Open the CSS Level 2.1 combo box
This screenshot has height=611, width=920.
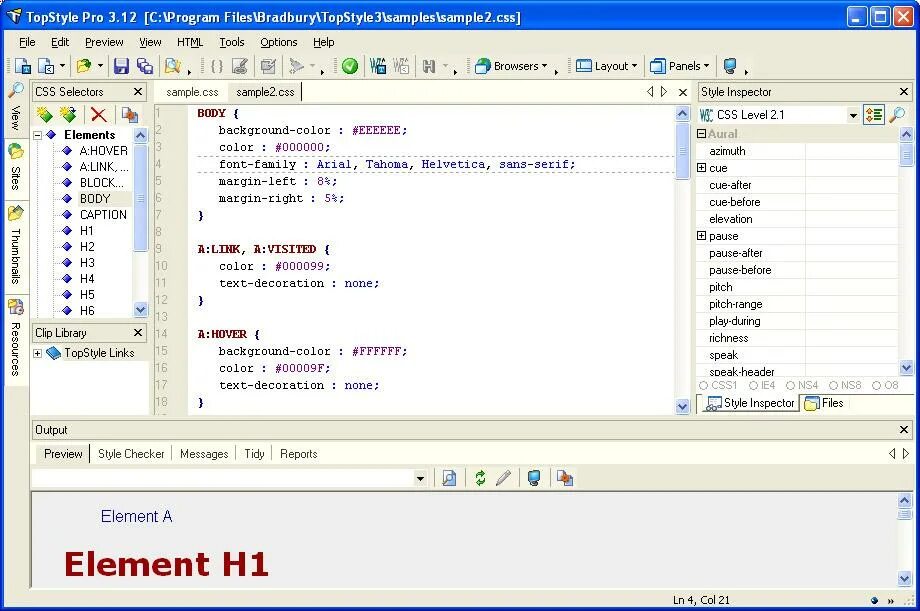tap(853, 115)
